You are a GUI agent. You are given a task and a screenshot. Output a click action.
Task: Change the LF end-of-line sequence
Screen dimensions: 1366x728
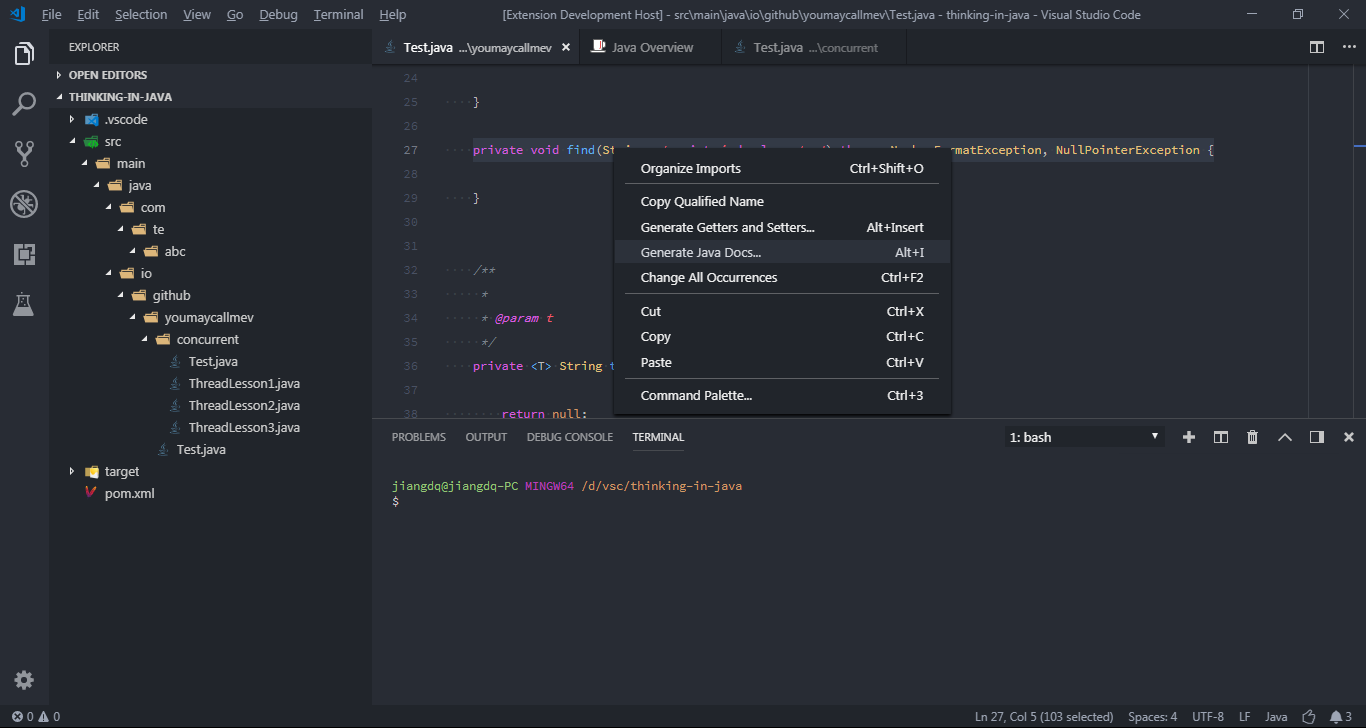1244,717
